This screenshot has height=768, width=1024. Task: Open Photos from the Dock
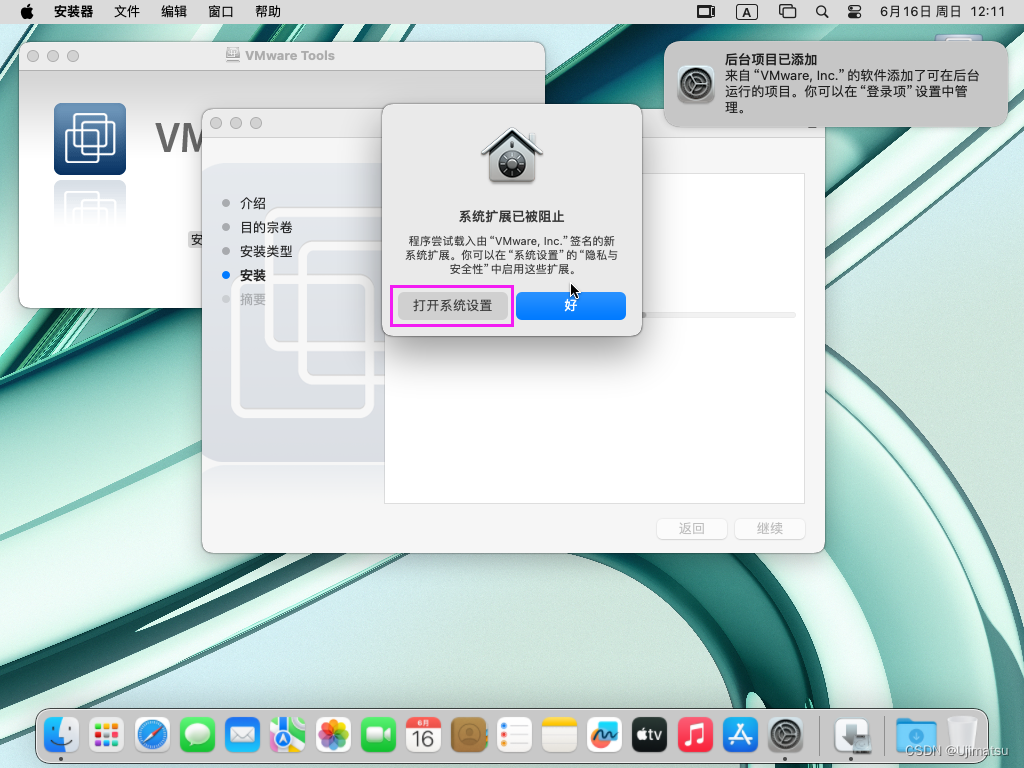tap(333, 735)
